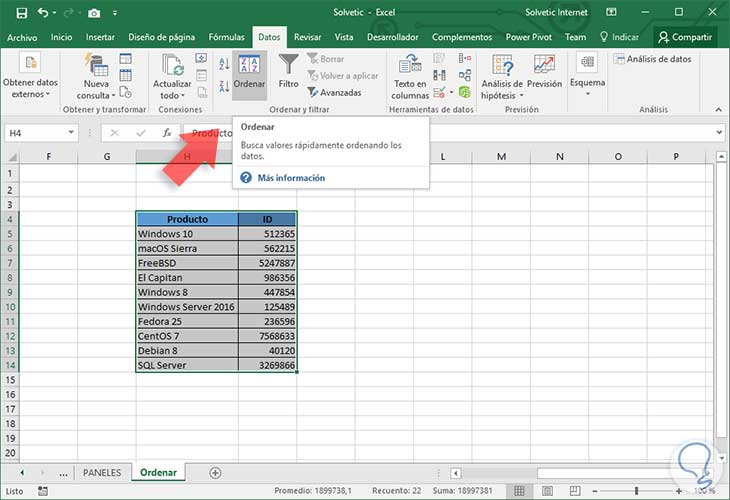The height and width of the screenshot is (500, 730).
Task: Open Ribbon Display Options icon
Action: point(611,12)
